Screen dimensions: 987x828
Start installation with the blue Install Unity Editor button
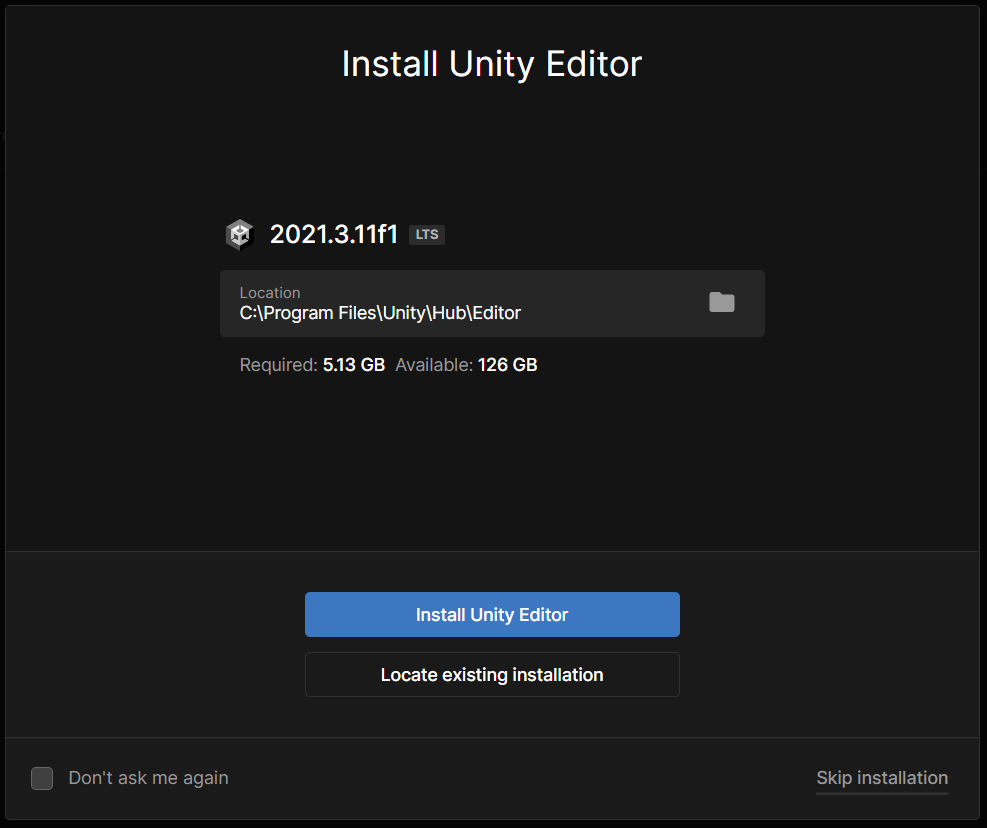[x=492, y=615]
